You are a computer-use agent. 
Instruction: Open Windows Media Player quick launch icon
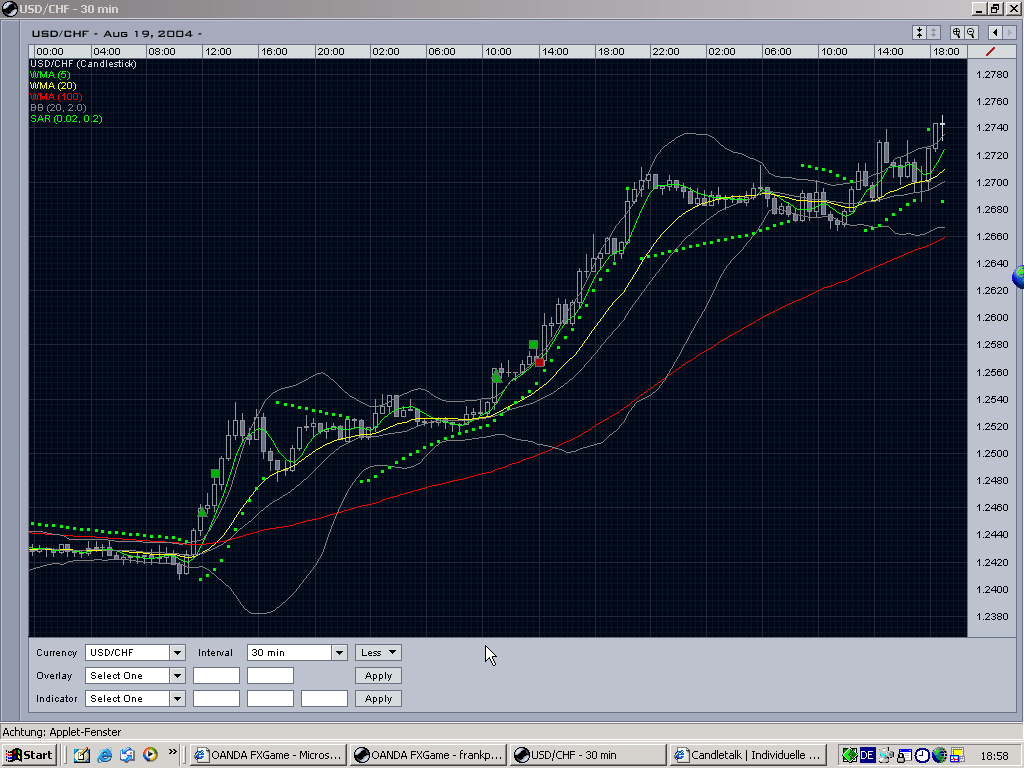coord(150,755)
